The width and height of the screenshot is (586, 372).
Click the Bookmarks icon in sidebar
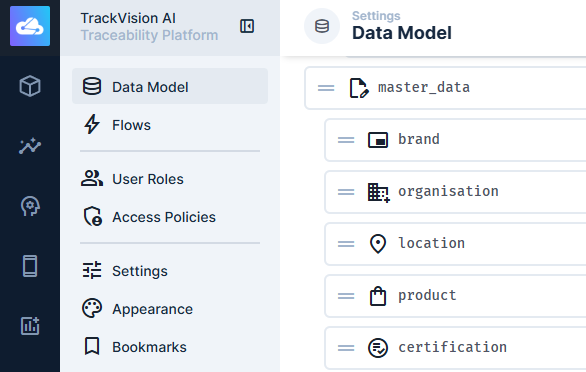point(92,346)
